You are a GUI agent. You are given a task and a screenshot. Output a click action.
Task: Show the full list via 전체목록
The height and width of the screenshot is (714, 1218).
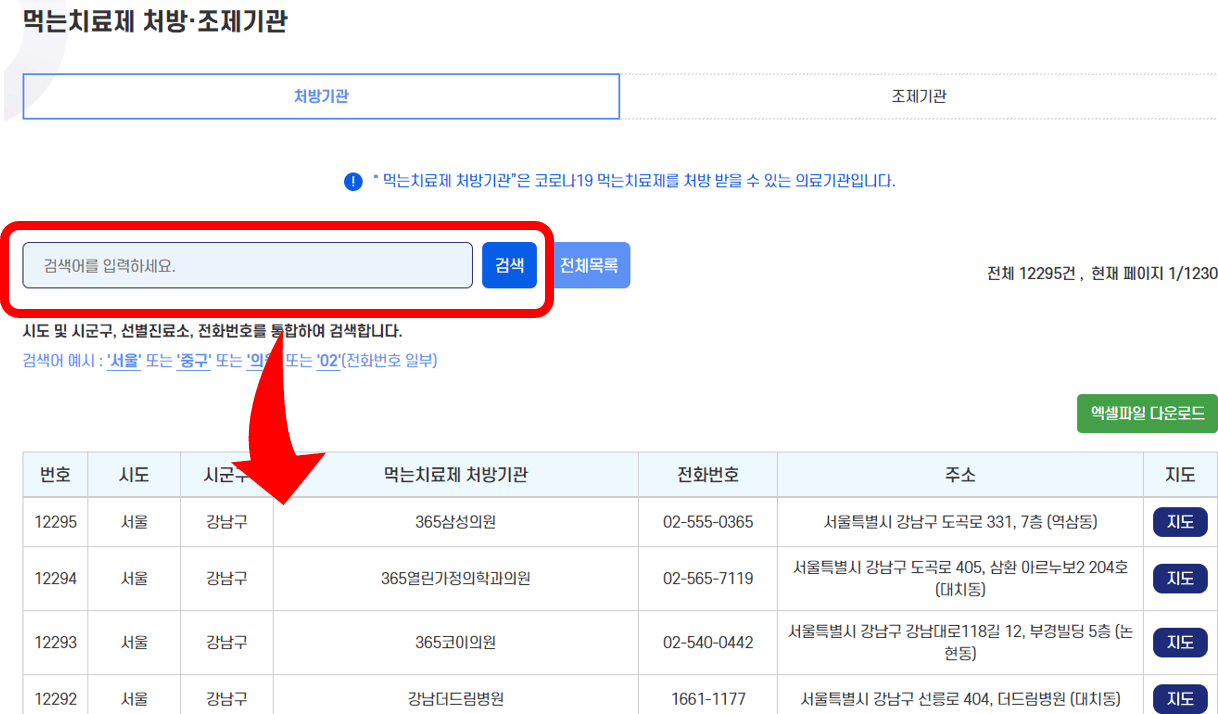590,264
